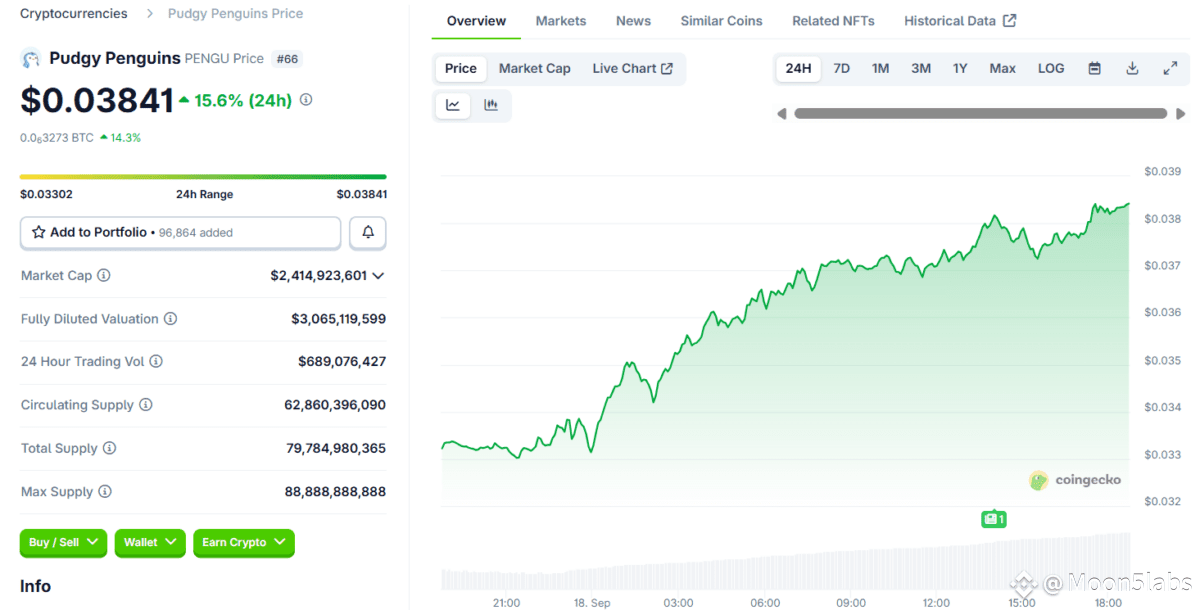Show Fully Diluted Valuation info icon

[x=170, y=319]
